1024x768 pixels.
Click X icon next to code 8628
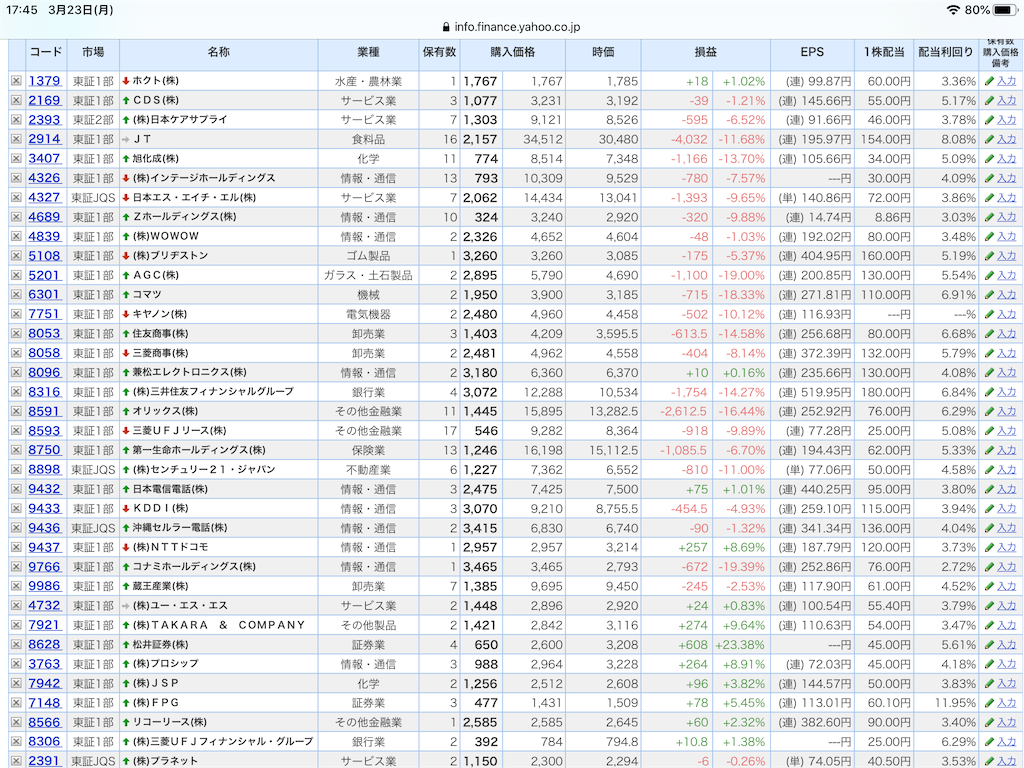tap(16, 645)
